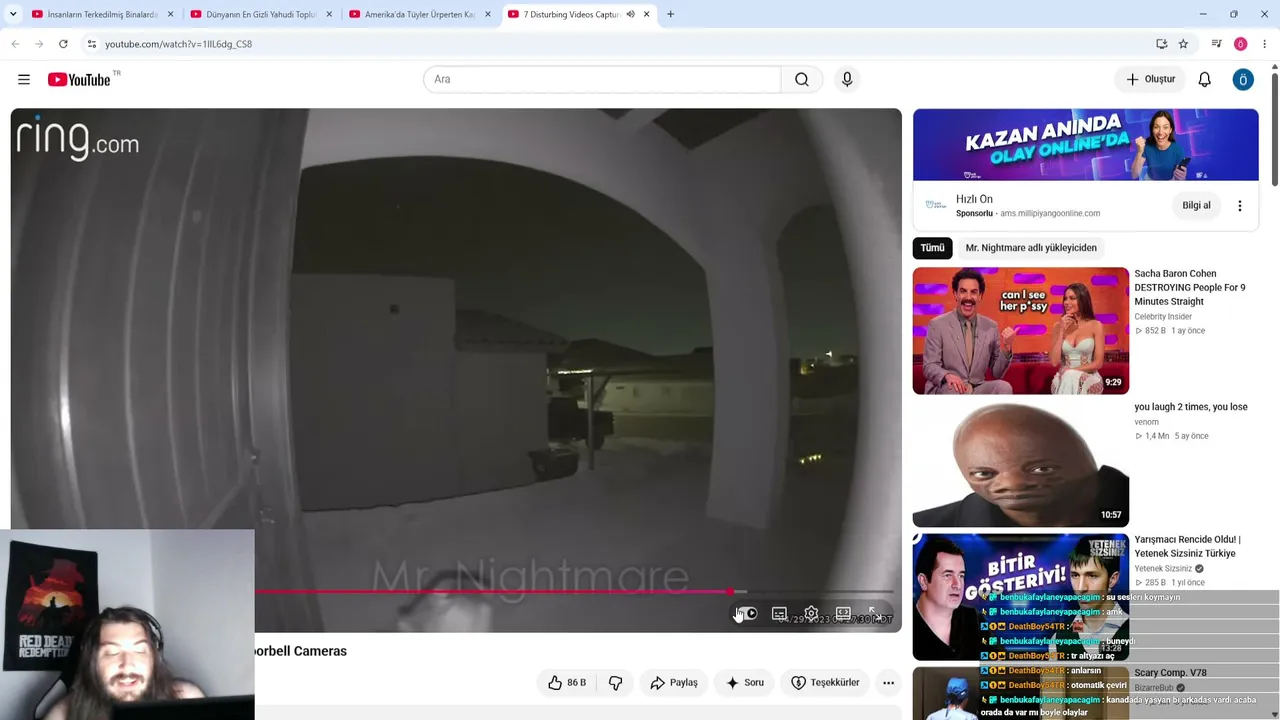The image size is (1280, 720).
Task: Reload the page in Chrome
Action: coord(63,44)
